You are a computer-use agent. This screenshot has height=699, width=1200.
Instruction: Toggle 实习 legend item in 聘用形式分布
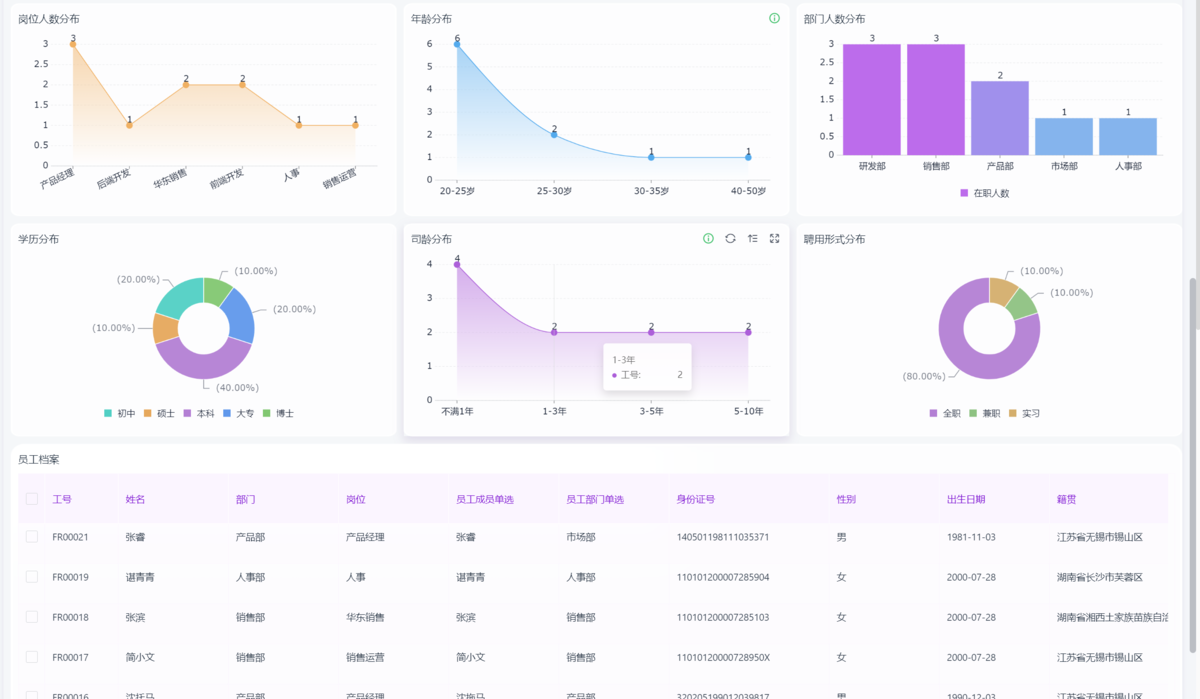(1024, 413)
